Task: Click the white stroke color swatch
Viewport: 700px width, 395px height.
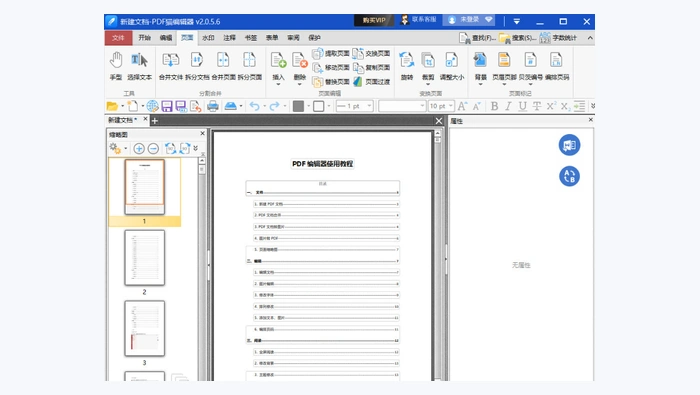Action: coord(318,106)
